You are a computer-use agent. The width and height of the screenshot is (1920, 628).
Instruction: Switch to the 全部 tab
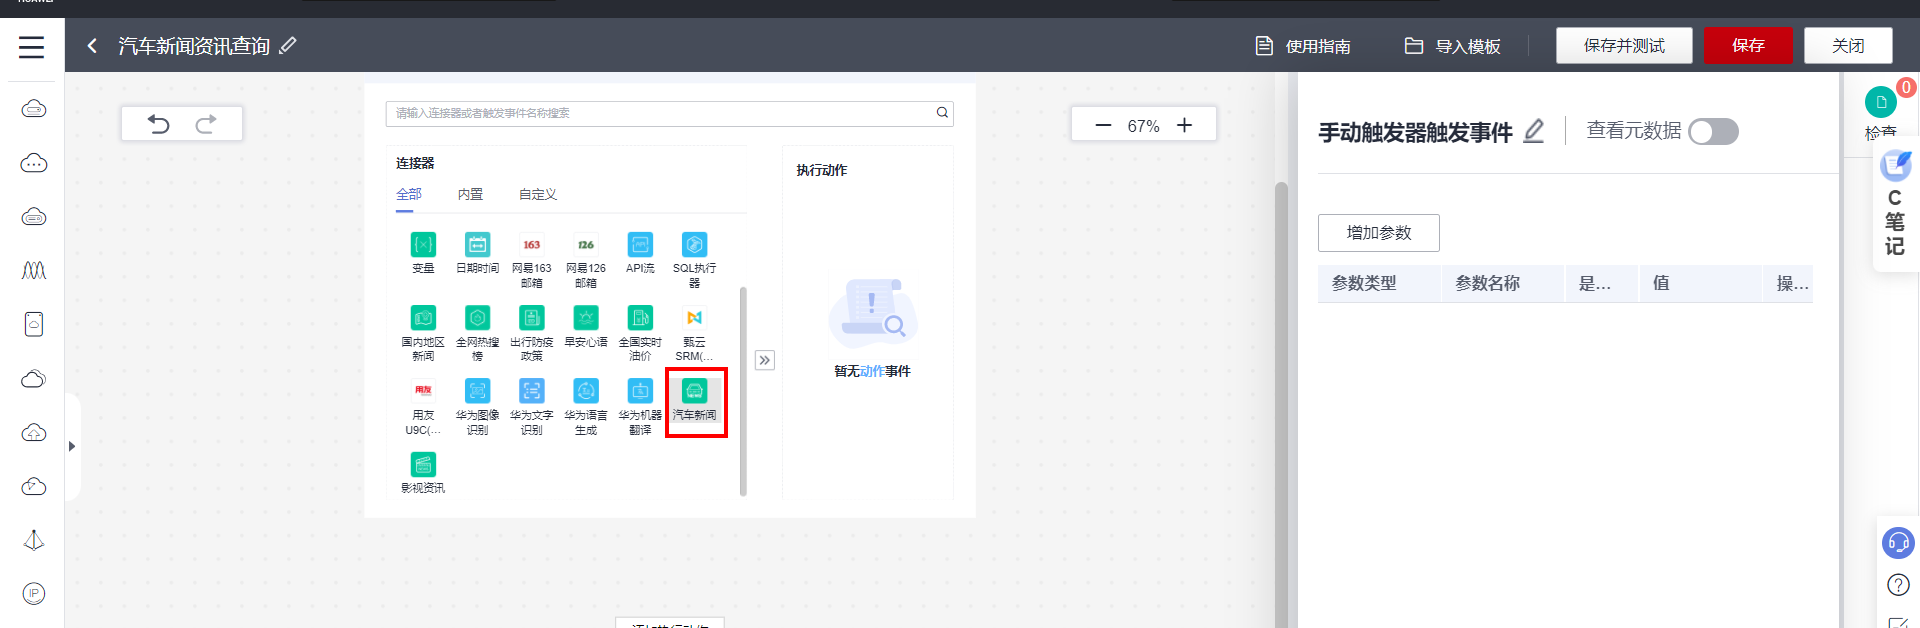pos(409,194)
